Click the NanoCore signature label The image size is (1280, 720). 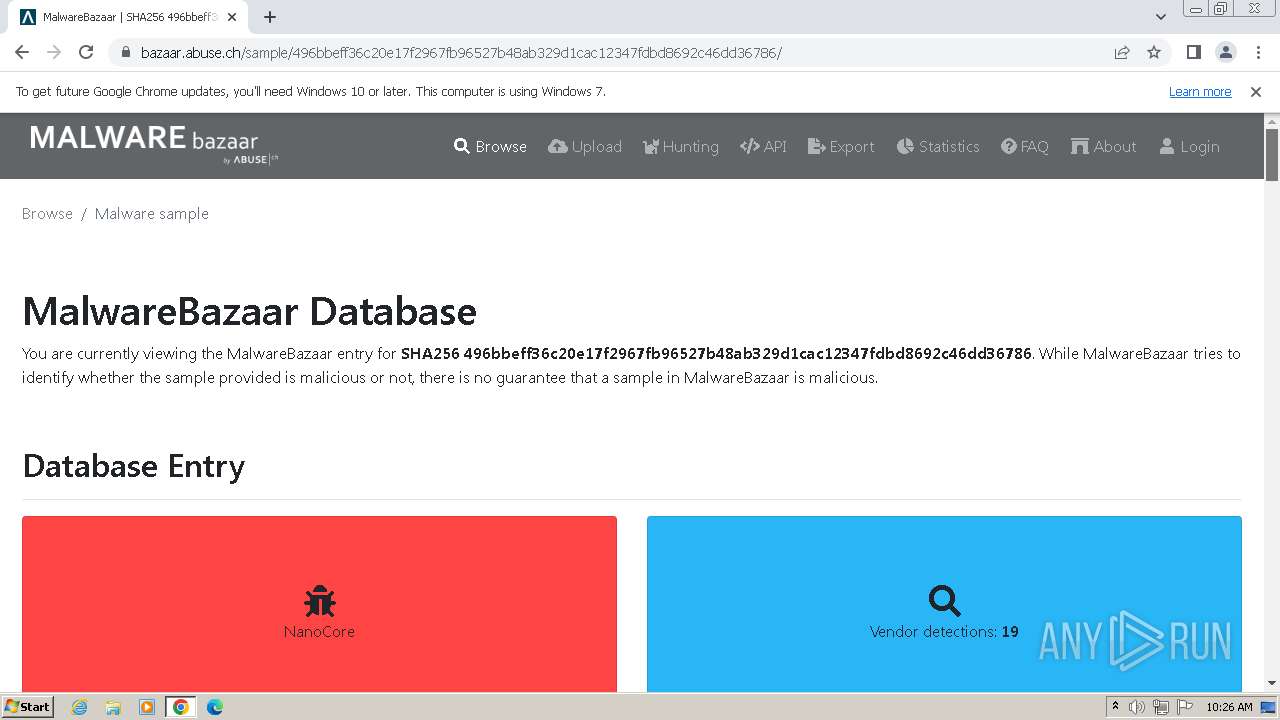319,632
